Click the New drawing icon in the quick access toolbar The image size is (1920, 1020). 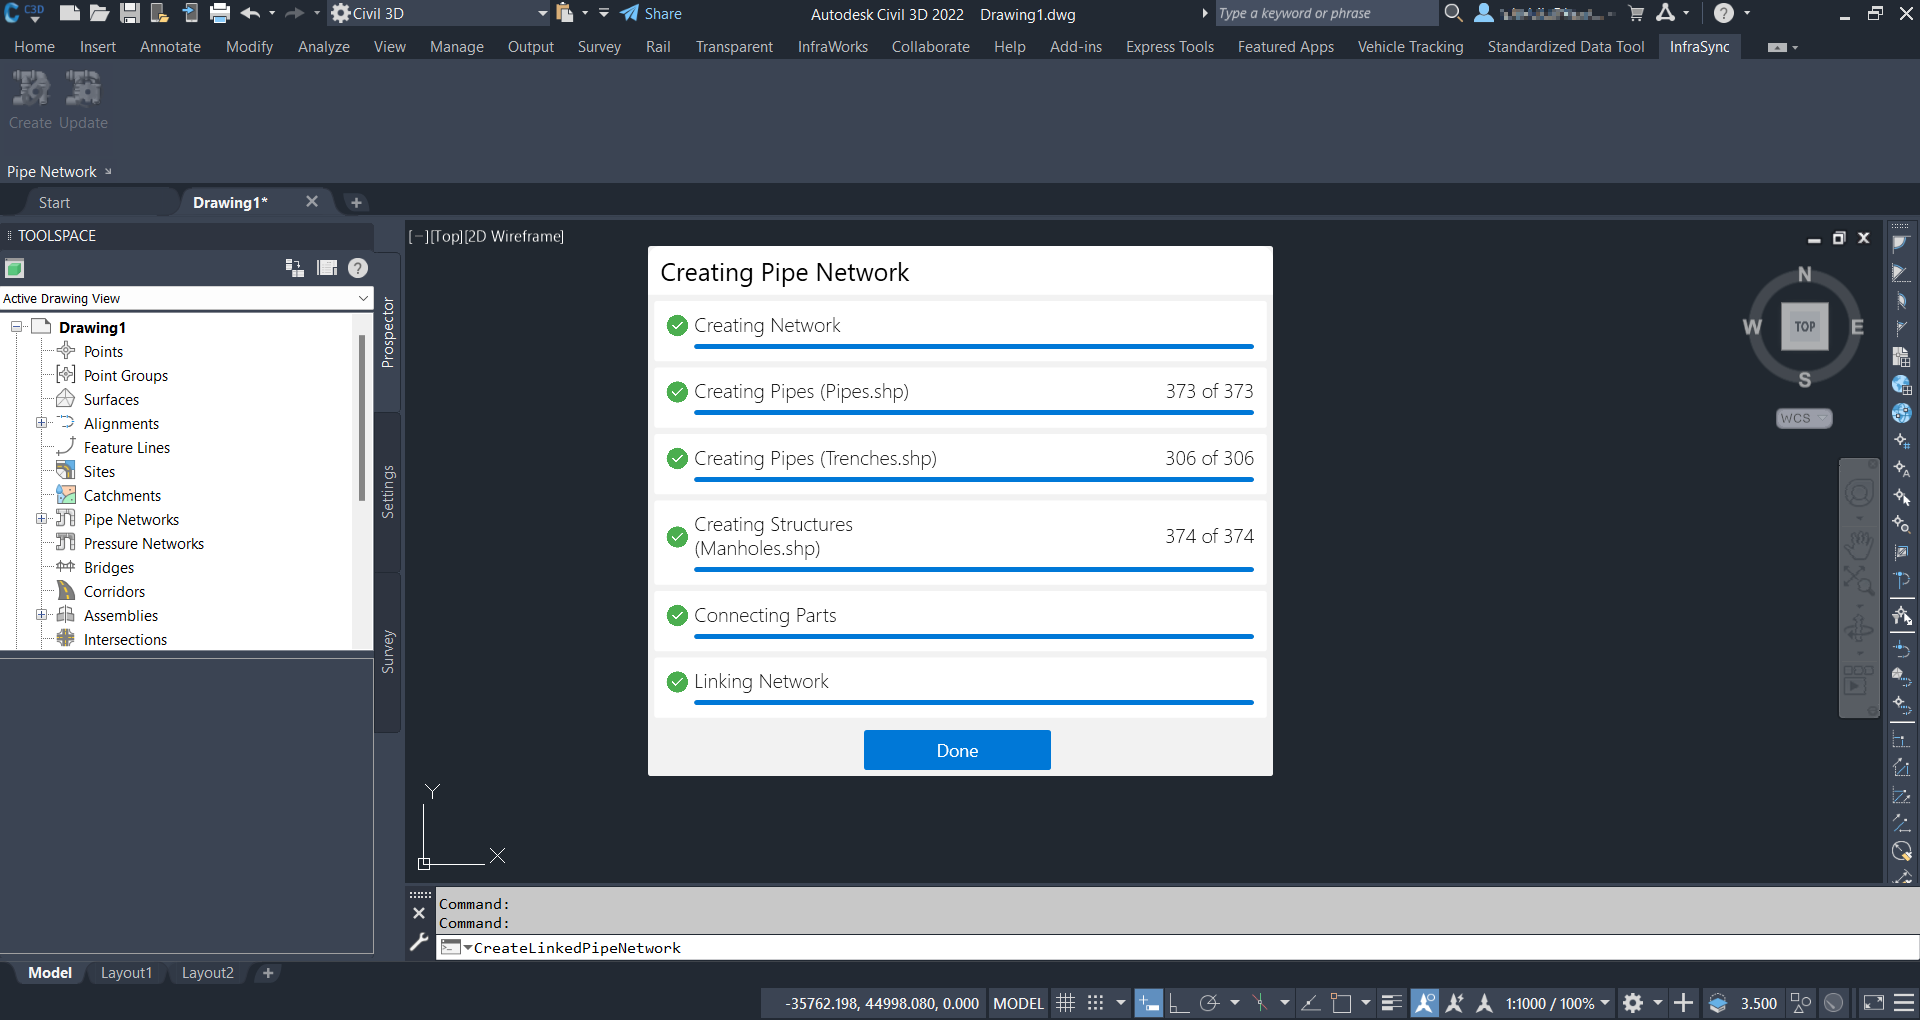click(69, 13)
